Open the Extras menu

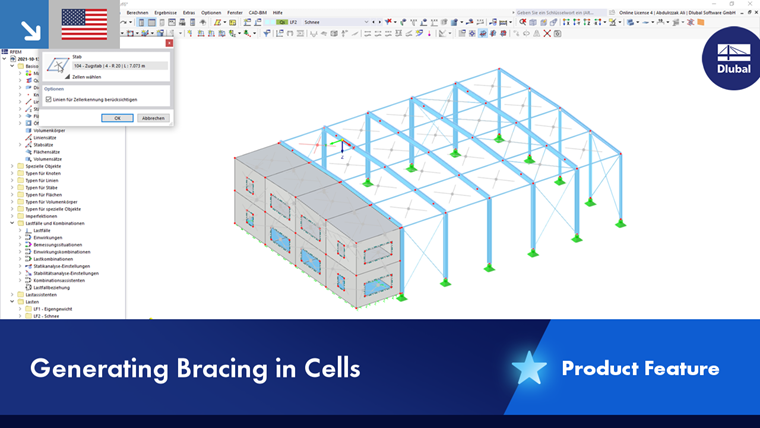(x=189, y=13)
